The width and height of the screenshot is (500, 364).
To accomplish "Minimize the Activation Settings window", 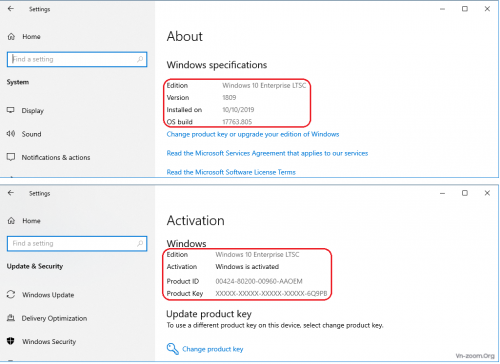I will (442, 193).
